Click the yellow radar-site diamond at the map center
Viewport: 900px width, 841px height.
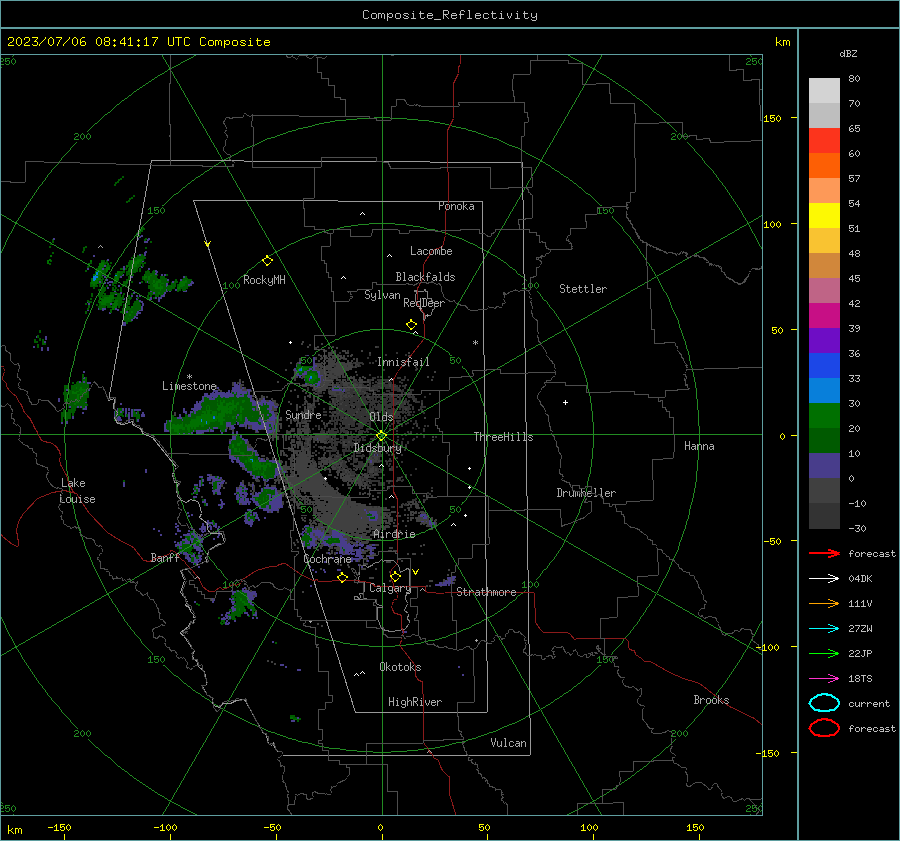(382, 435)
